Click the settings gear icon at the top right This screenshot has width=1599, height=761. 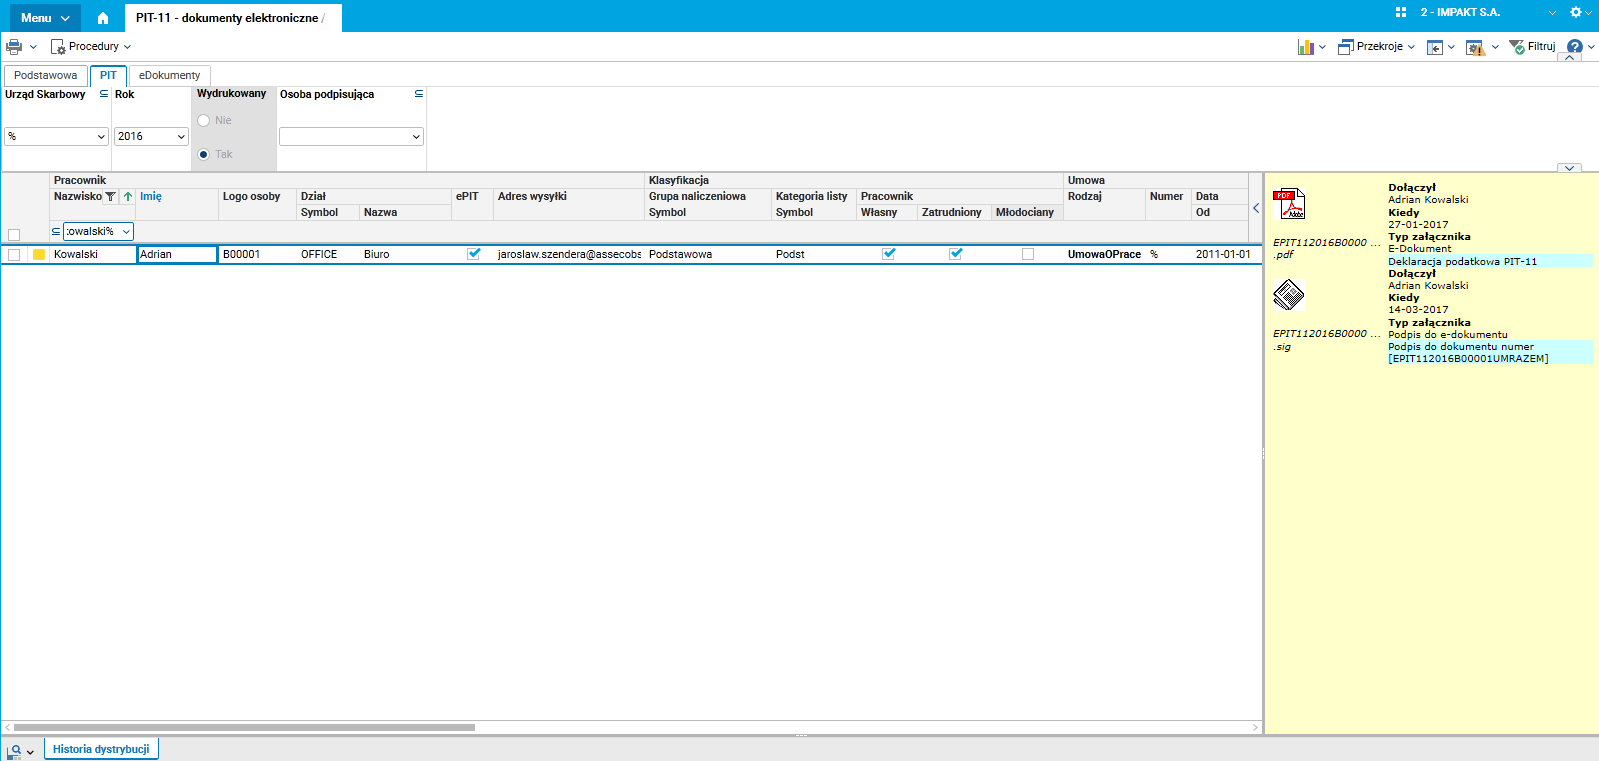point(1575,12)
